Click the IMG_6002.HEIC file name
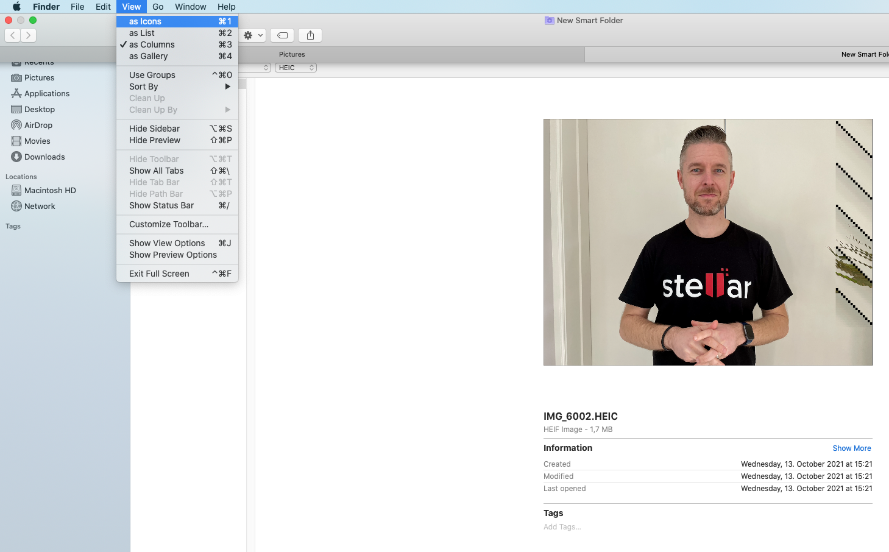 pos(581,416)
